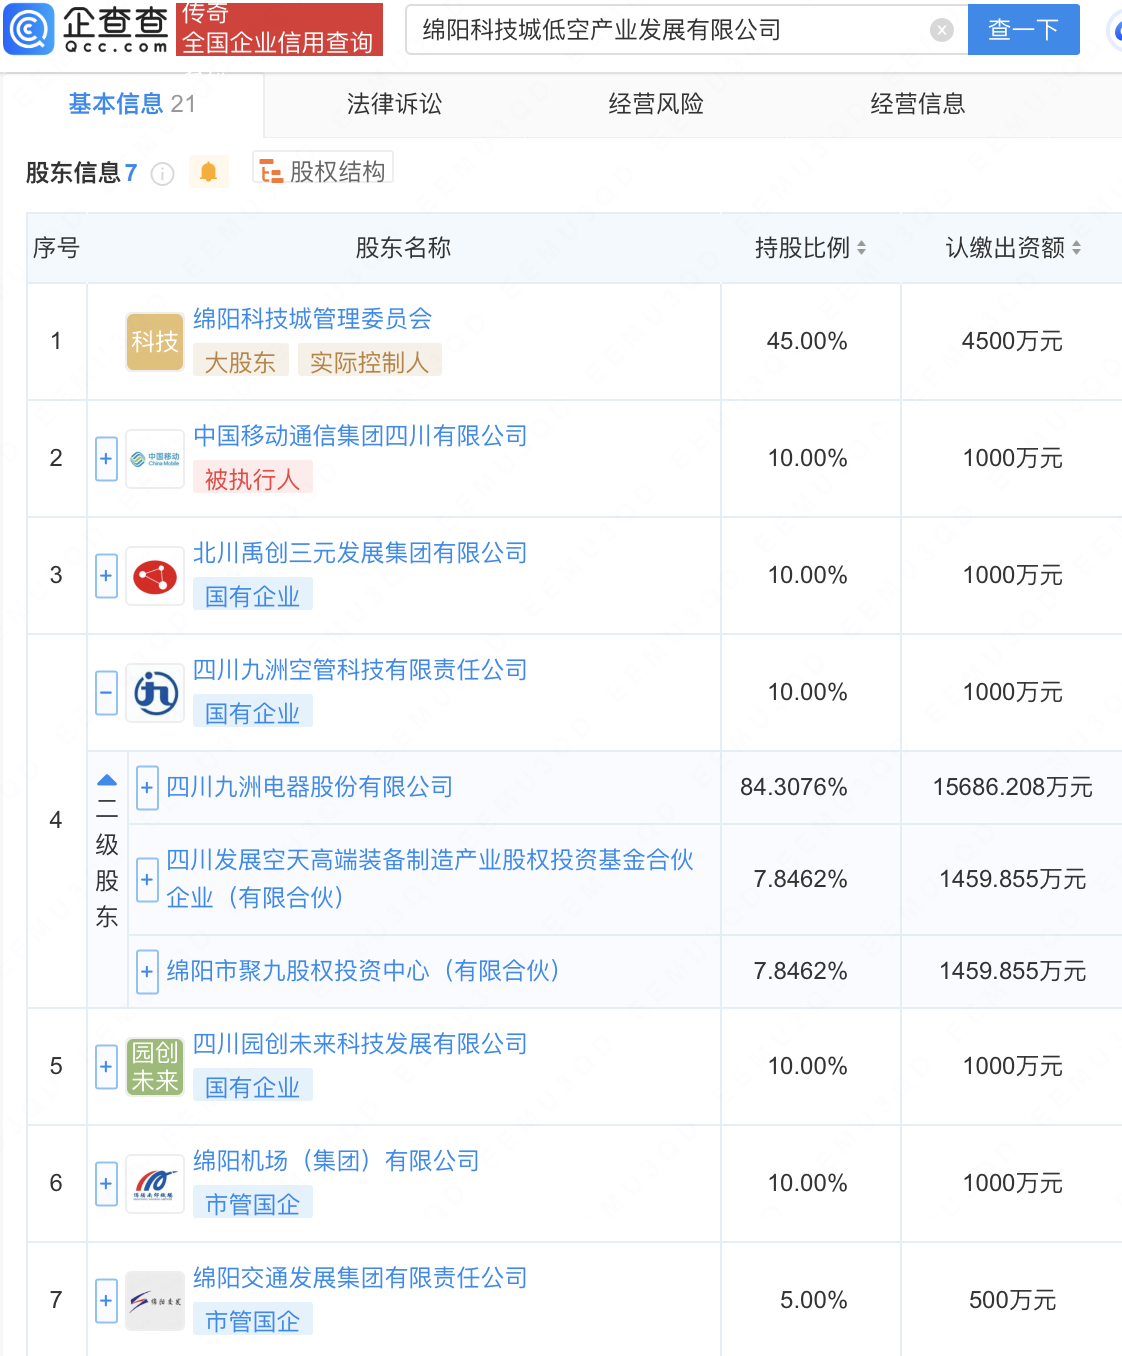Click the 实际控制人 tag
The height and width of the screenshot is (1356, 1122).
click(369, 362)
